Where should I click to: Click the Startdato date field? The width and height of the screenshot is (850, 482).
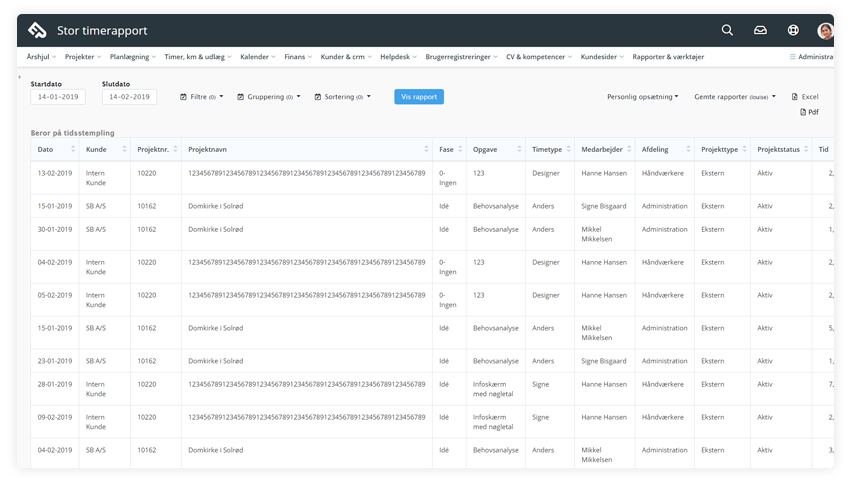click(58, 97)
